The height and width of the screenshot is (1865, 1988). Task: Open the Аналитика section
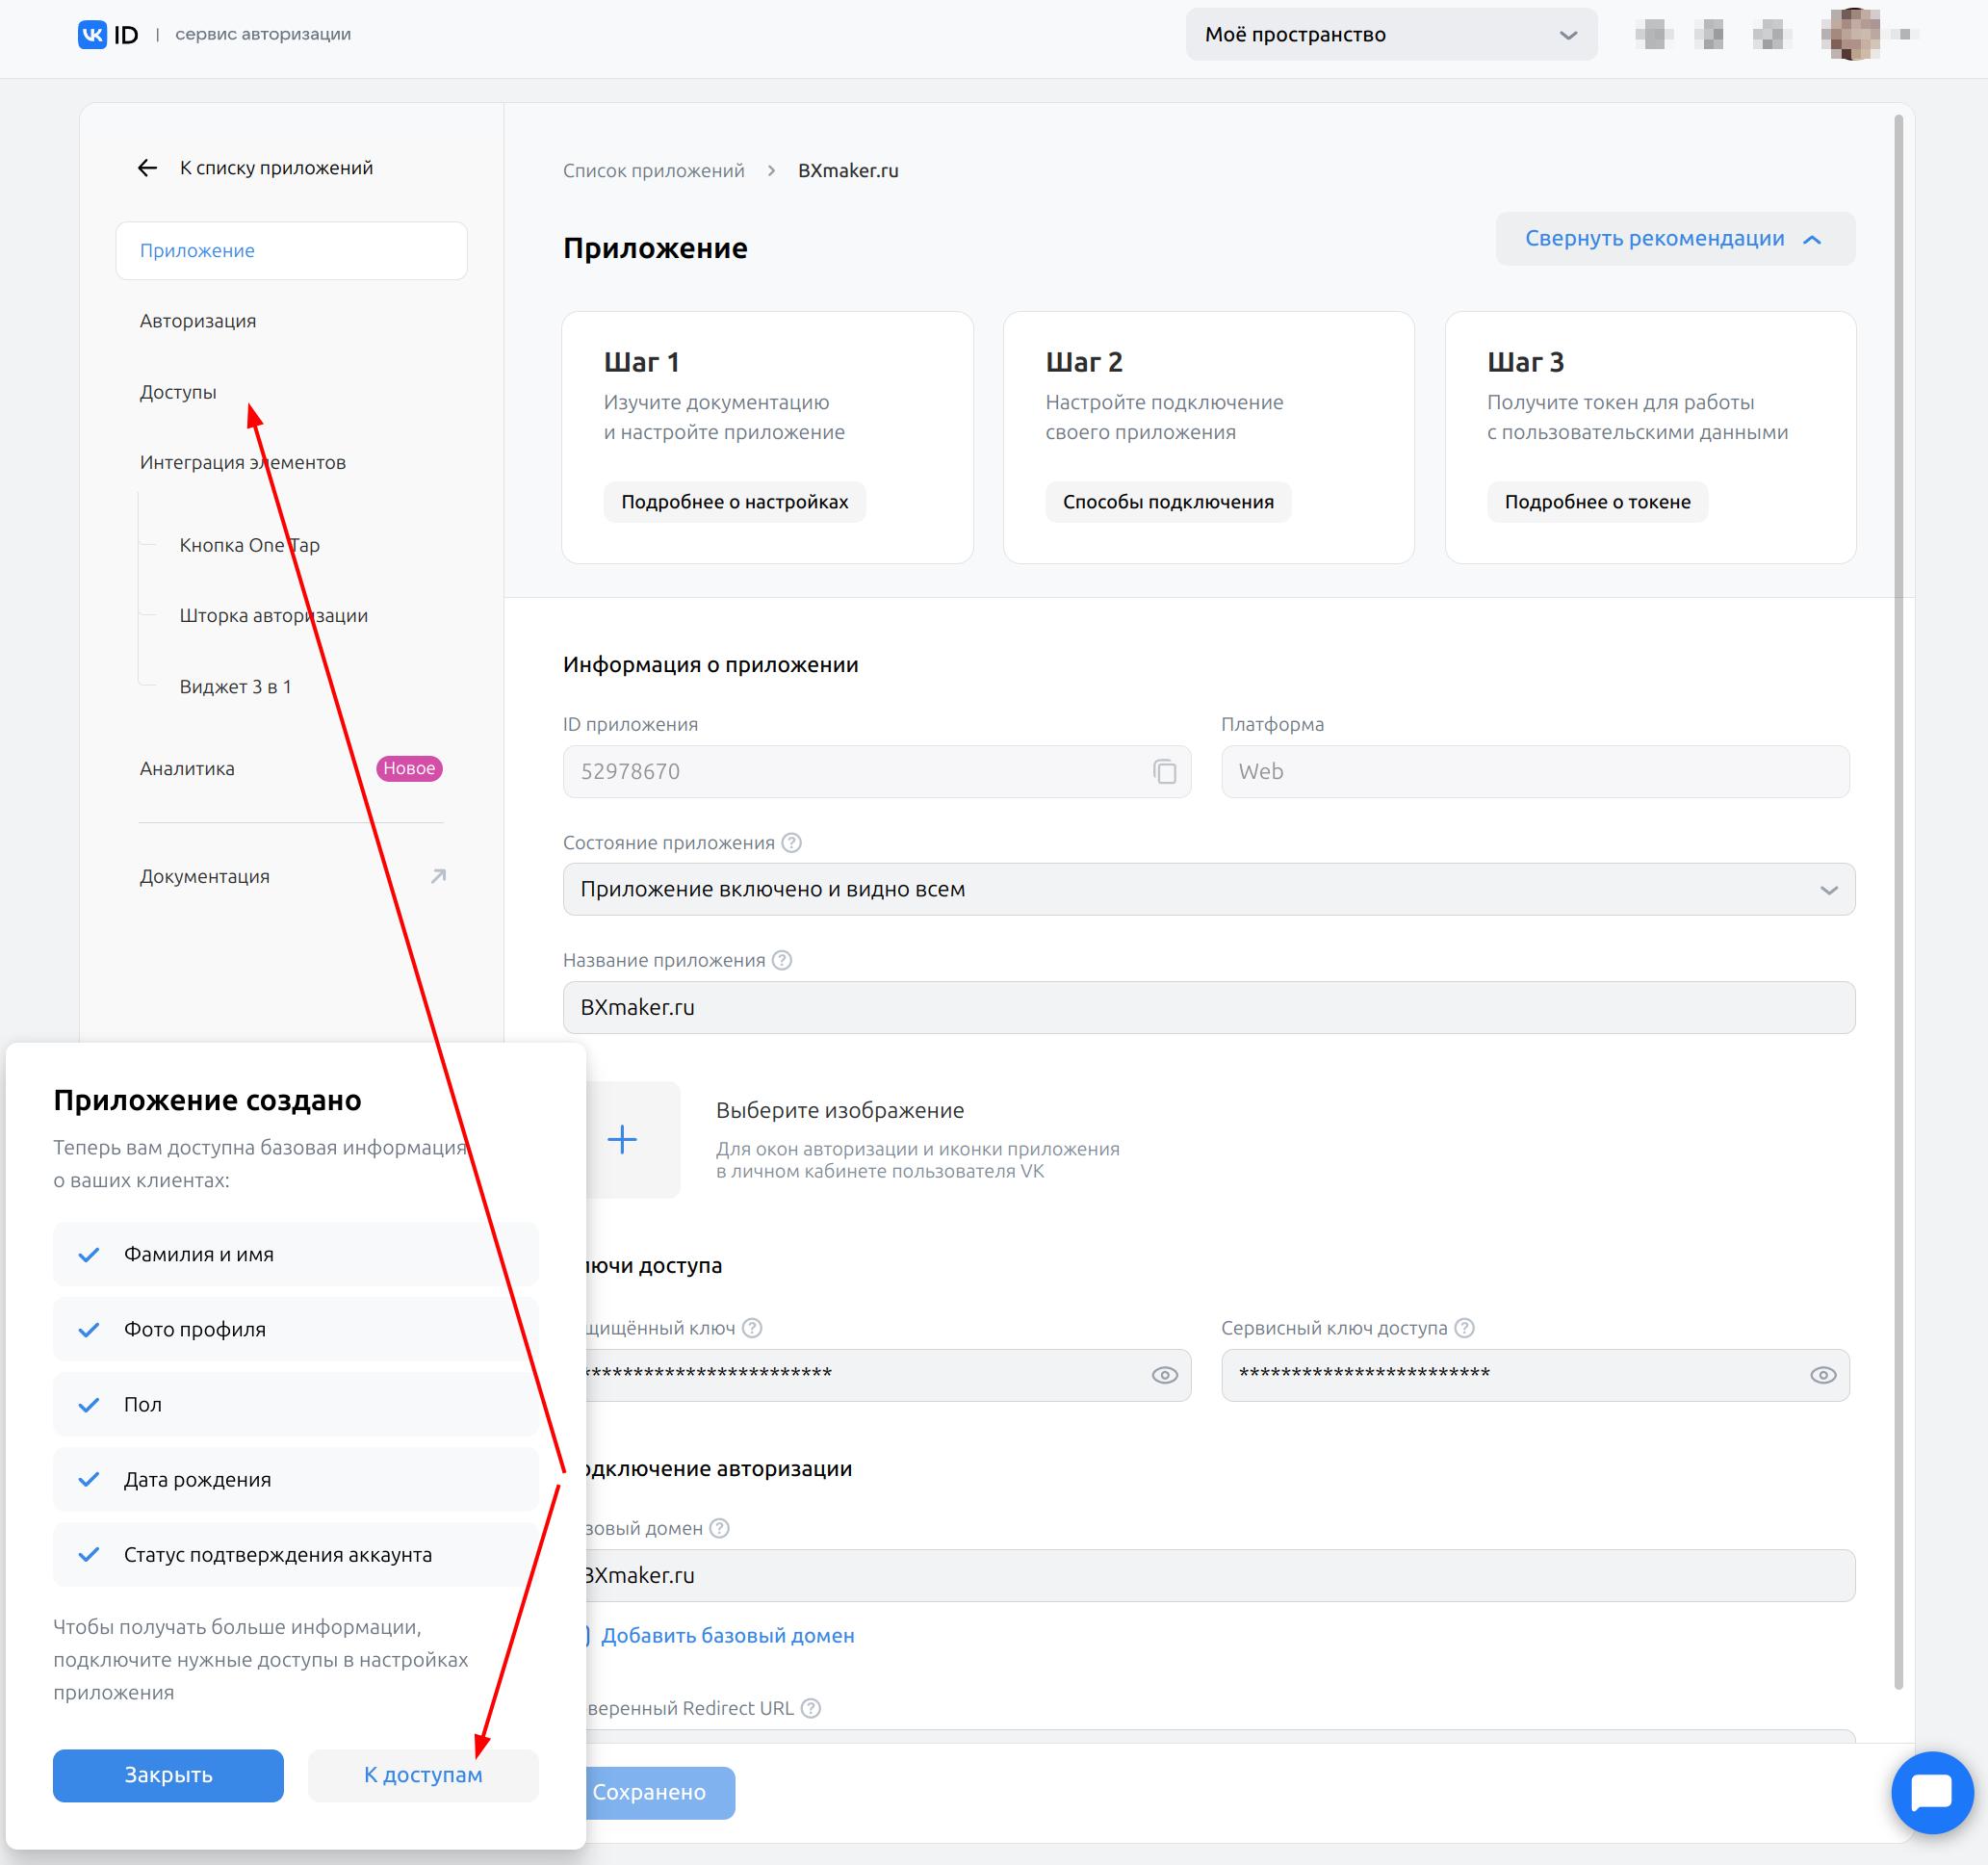[187, 769]
